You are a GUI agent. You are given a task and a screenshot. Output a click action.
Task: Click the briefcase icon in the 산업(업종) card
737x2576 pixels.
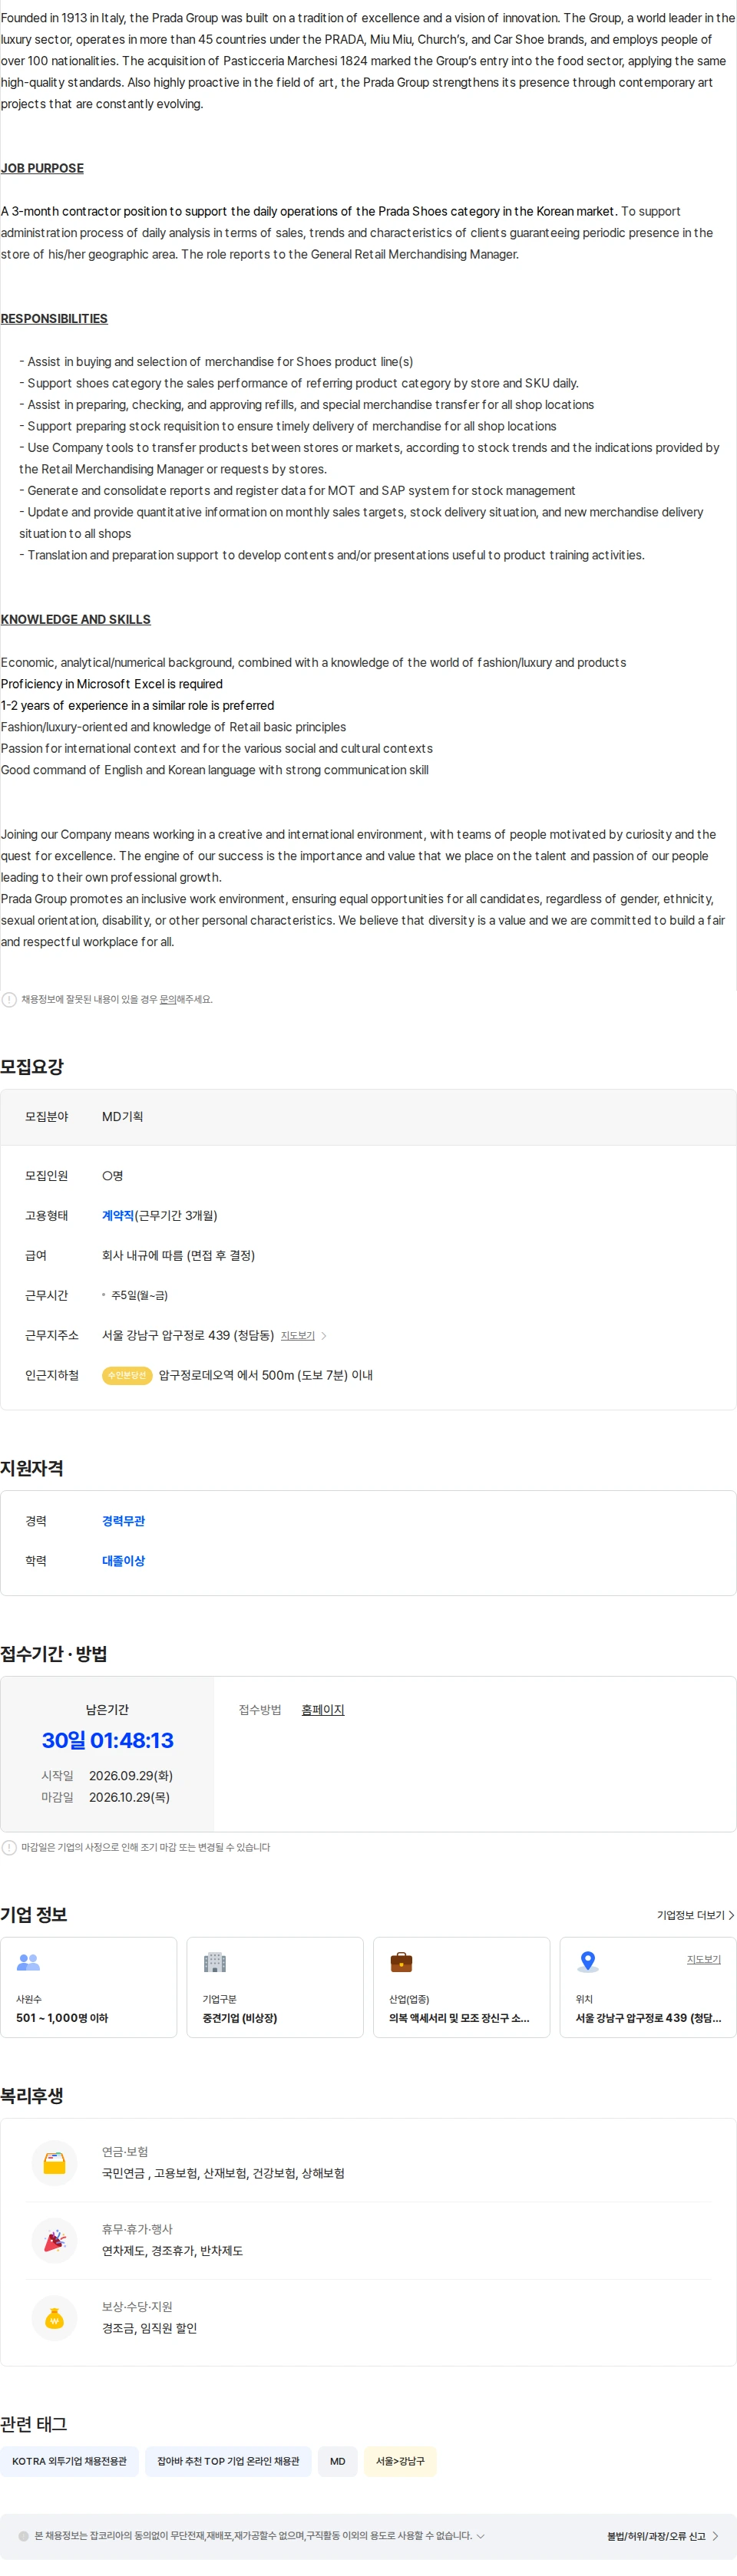[x=401, y=1962]
